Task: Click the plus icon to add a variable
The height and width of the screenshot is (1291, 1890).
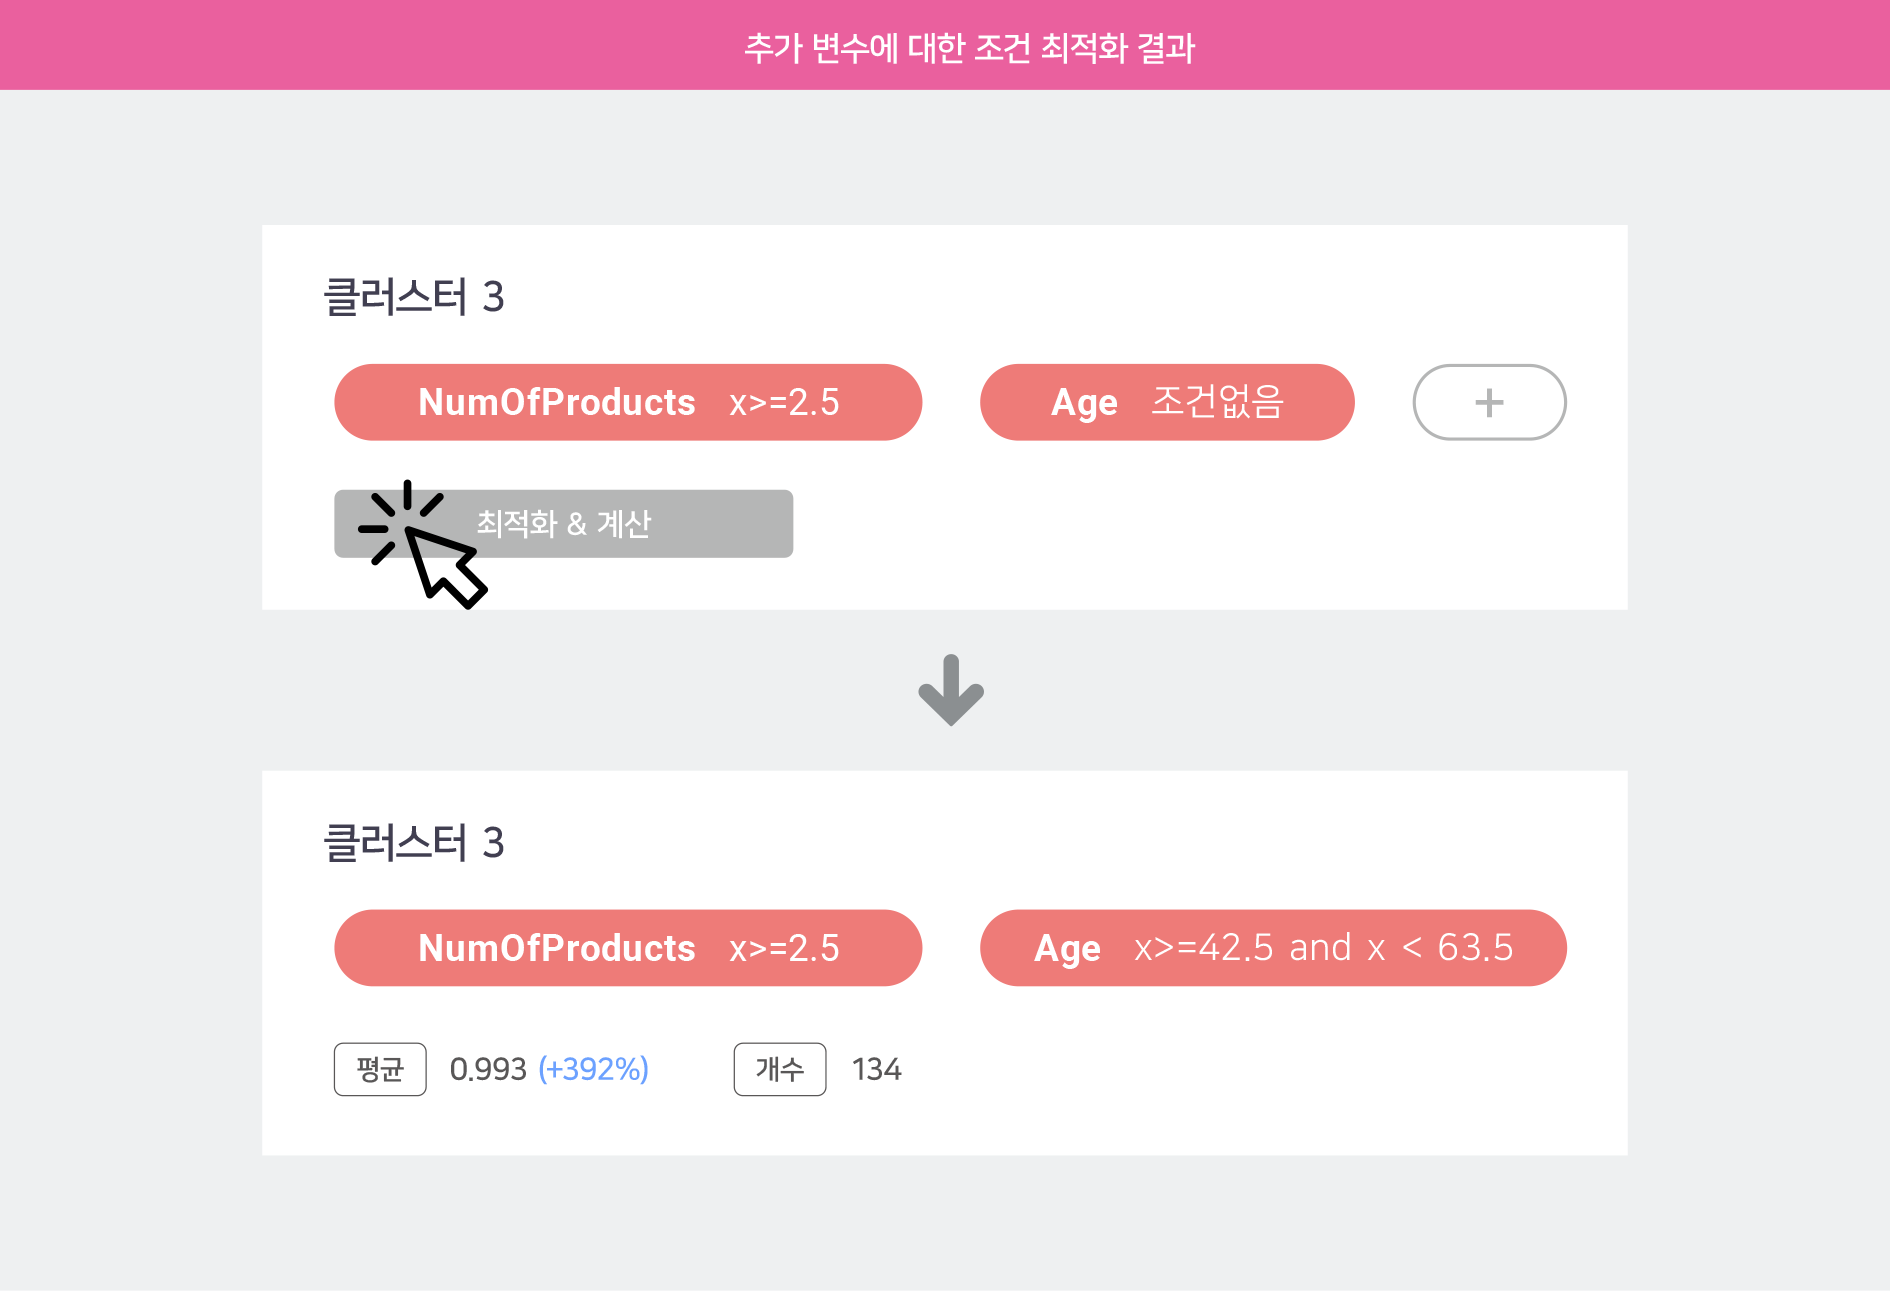Action: click(1489, 402)
